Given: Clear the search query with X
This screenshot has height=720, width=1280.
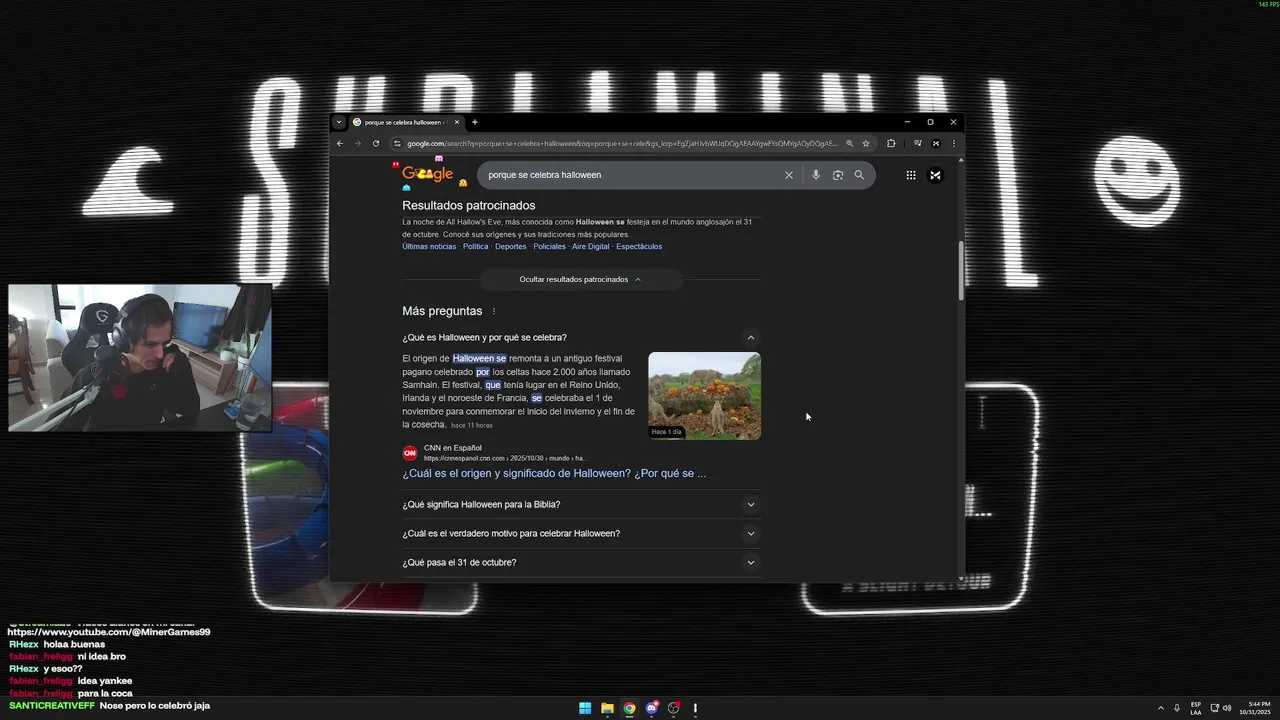Looking at the screenshot, I should (x=789, y=175).
